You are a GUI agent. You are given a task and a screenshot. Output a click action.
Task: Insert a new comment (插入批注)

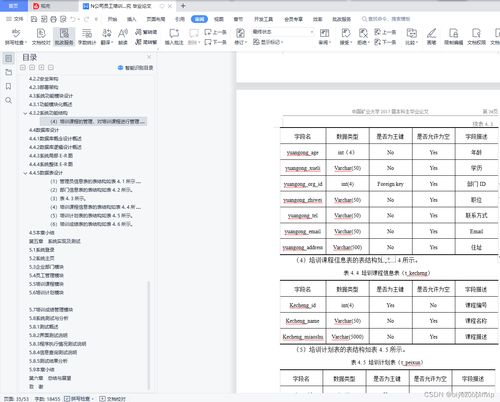pos(174,36)
